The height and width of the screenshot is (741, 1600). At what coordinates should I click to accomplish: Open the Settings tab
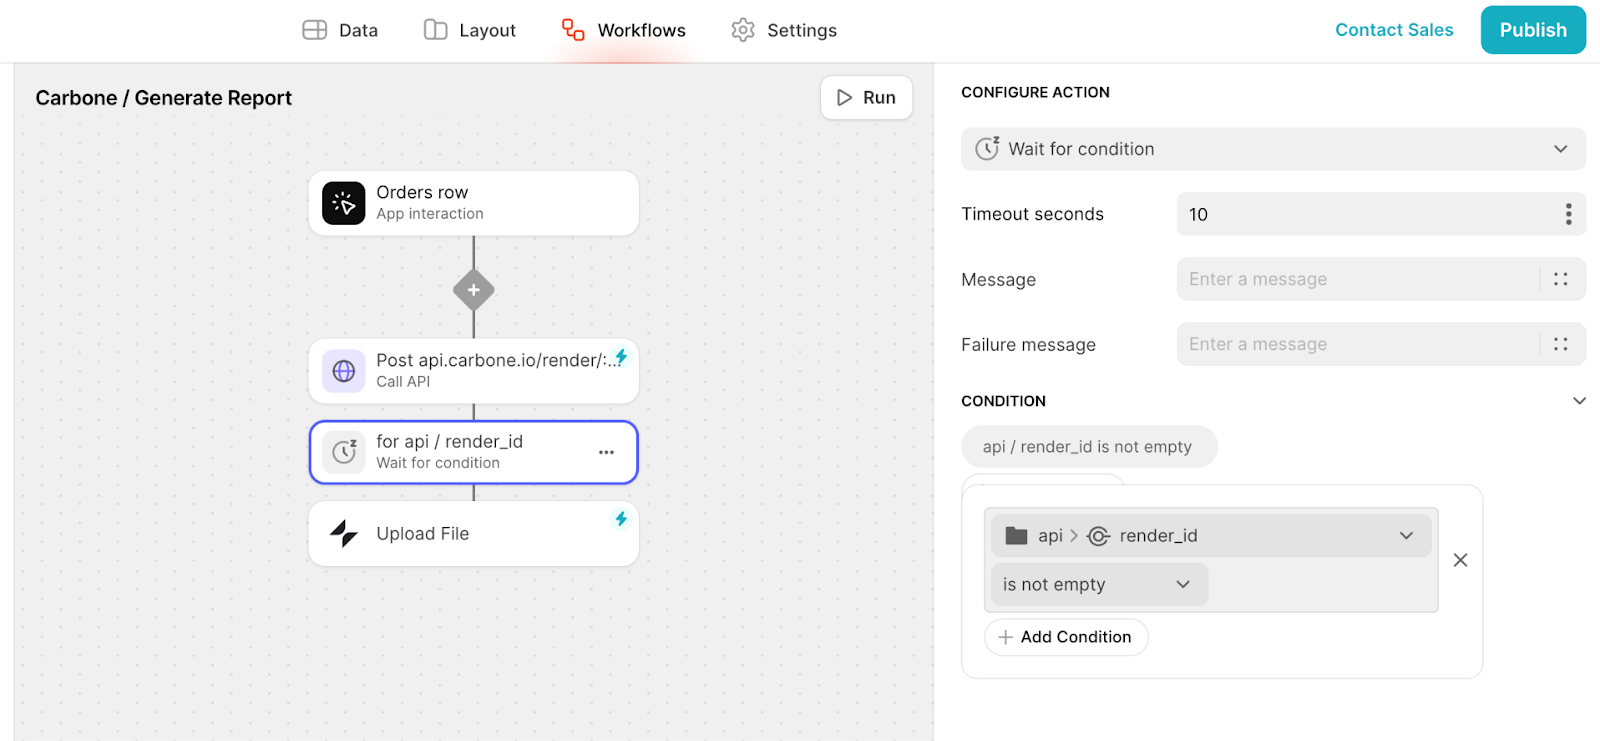tap(784, 30)
